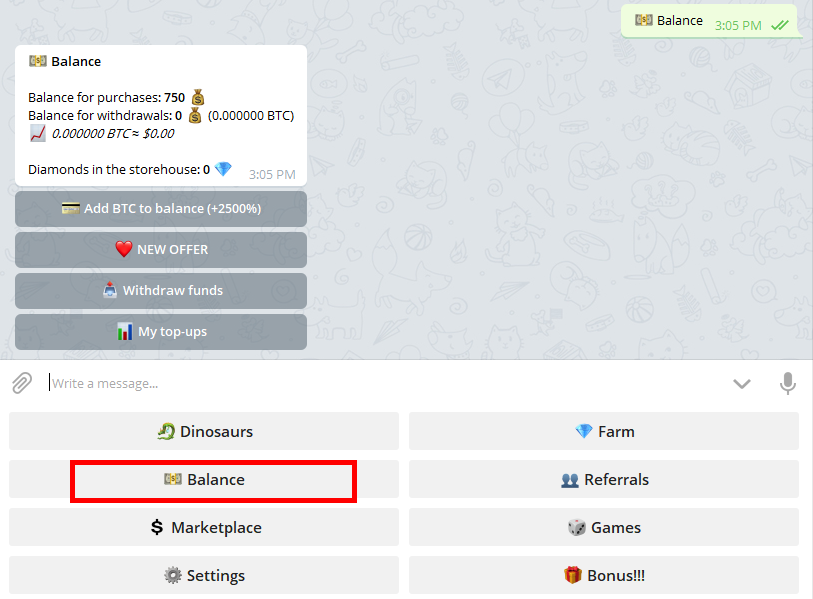Click the Withdraw funds inline button
The height and width of the screenshot is (599, 813).
pyautogui.click(x=161, y=291)
